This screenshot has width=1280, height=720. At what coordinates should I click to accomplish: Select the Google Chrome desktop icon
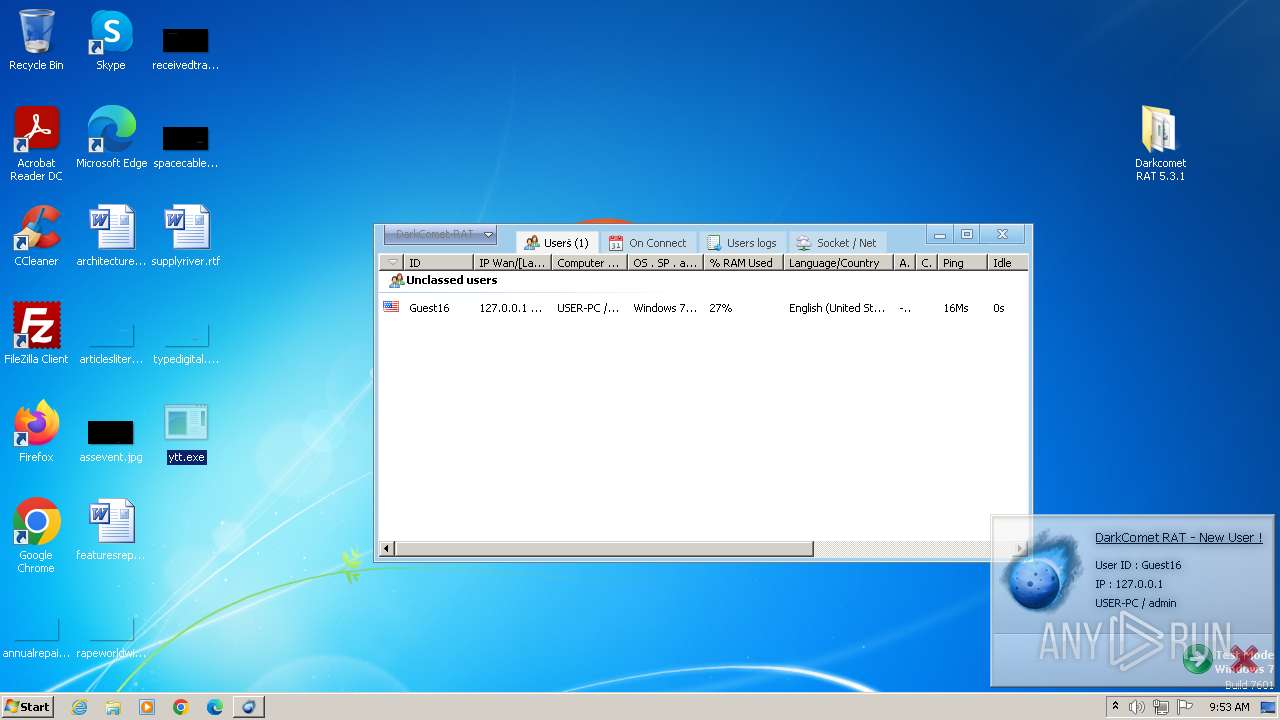[36, 536]
